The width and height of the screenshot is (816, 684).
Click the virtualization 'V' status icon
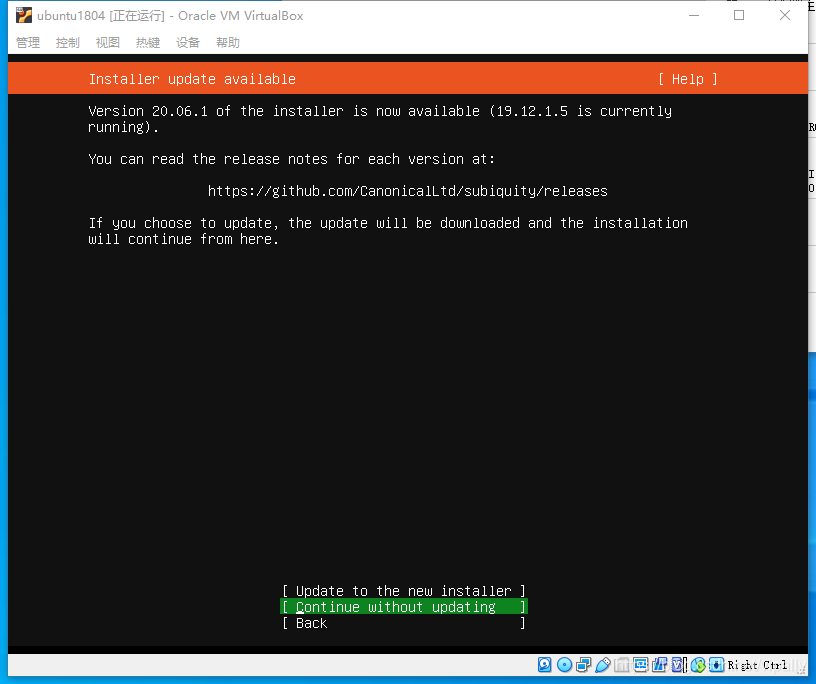[677, 665]
